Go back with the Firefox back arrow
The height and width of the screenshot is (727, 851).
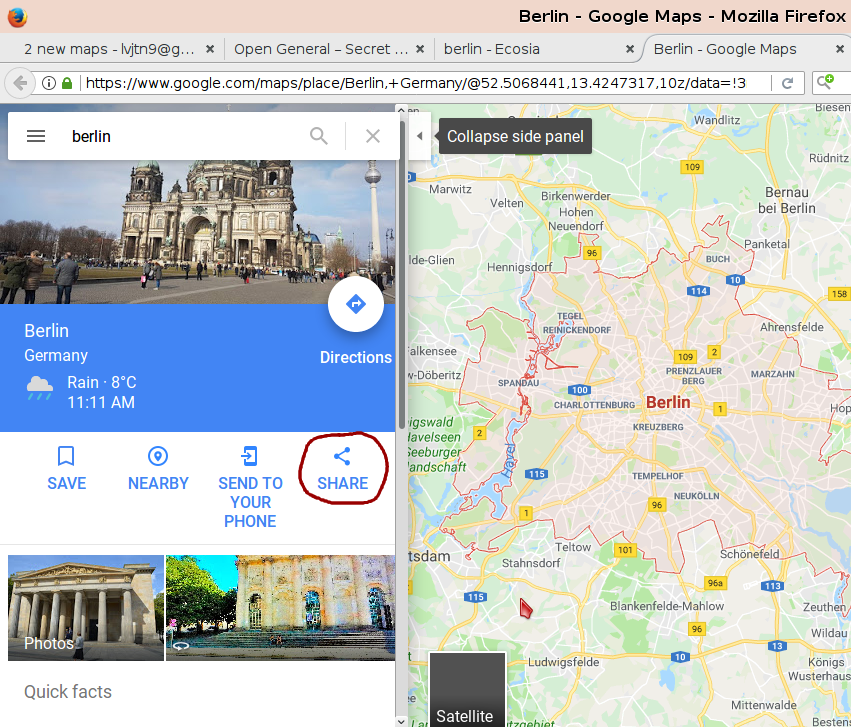coord(20,83)
